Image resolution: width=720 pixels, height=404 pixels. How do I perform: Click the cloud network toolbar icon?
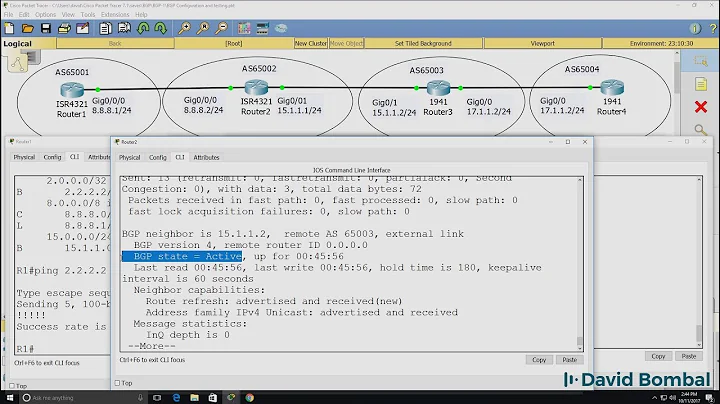(x=281, y=28)
